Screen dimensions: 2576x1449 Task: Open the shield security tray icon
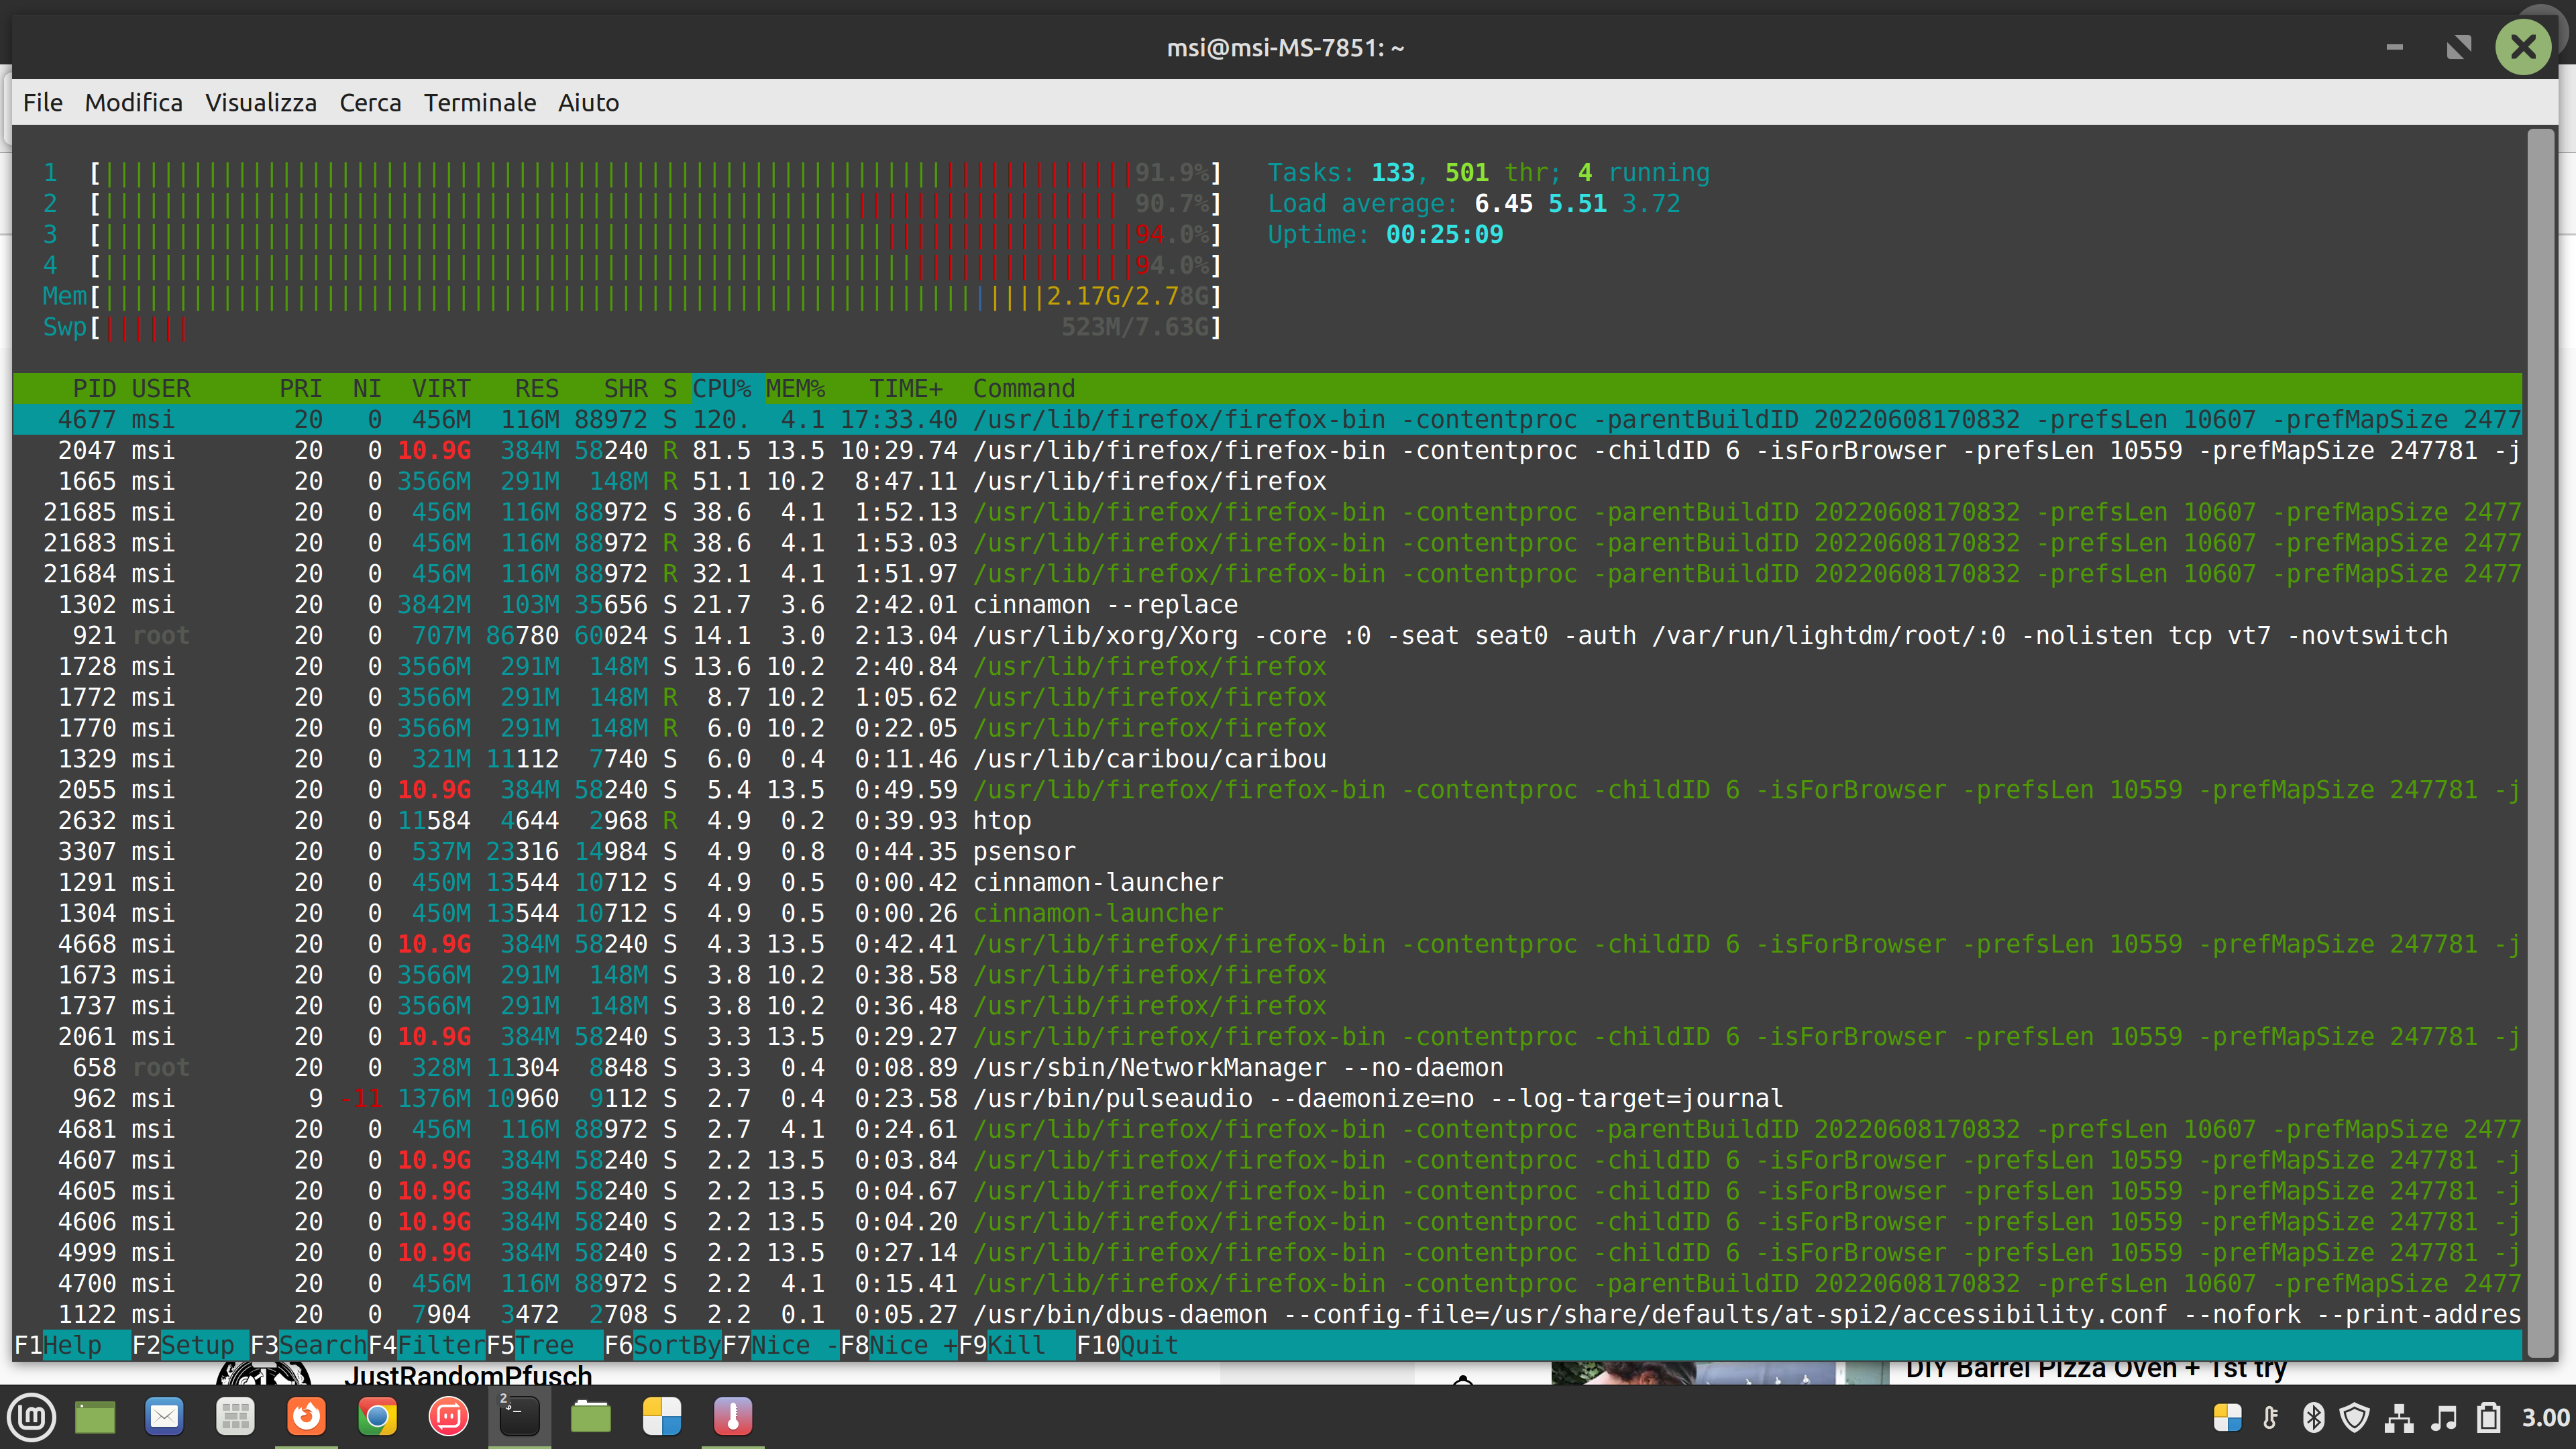coord(2355,1418)
